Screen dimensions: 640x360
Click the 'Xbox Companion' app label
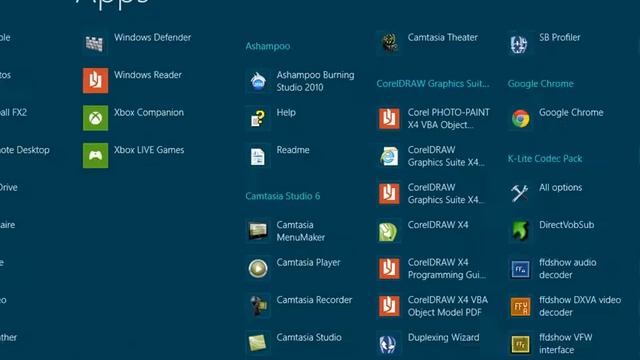[149, 112]
